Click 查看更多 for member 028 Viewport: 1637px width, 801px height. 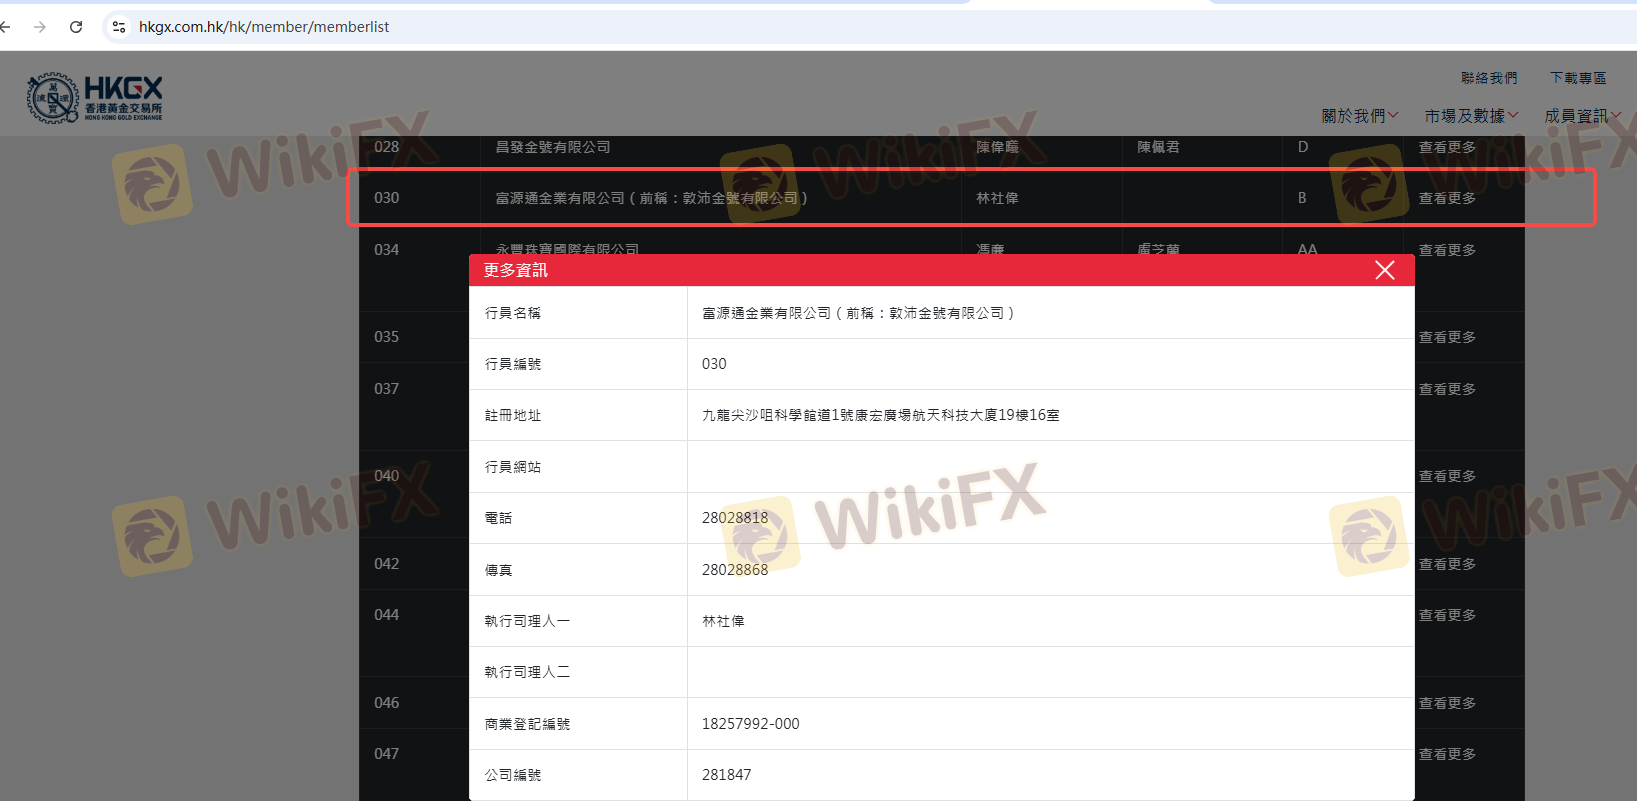[1447, 147]
